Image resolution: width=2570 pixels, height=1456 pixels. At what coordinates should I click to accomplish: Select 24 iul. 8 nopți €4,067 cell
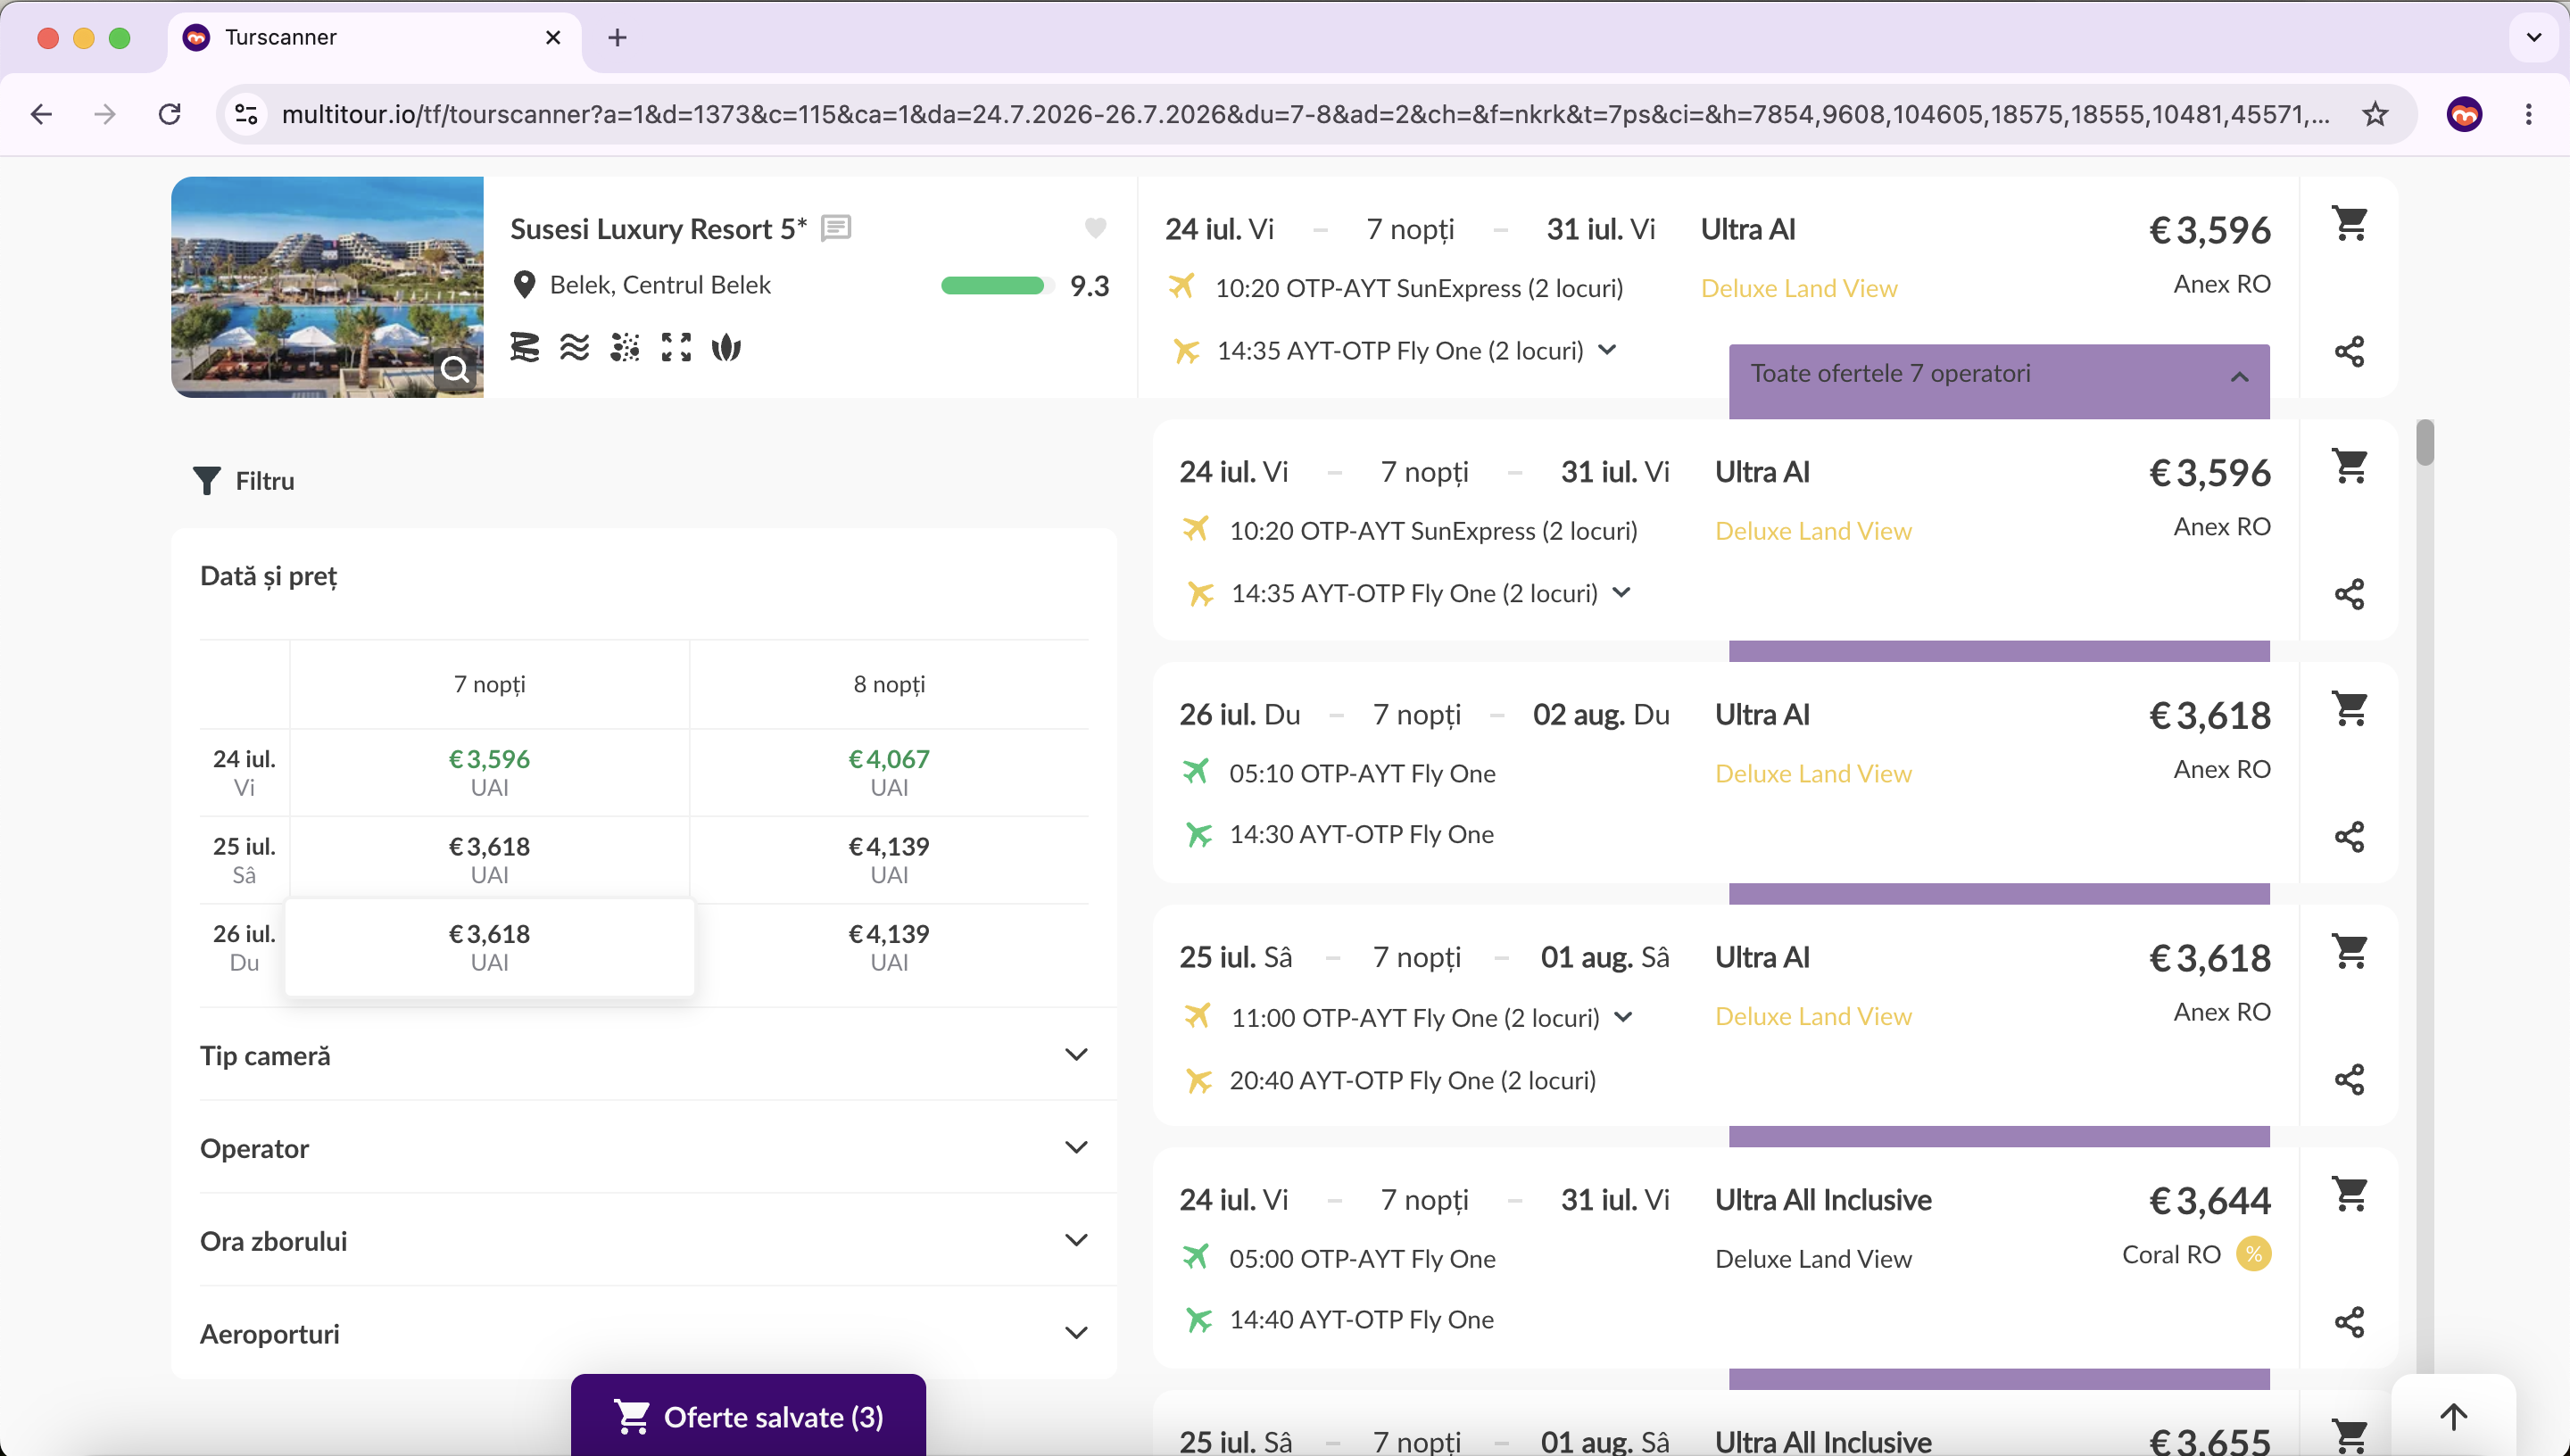(x=889, y=772)
